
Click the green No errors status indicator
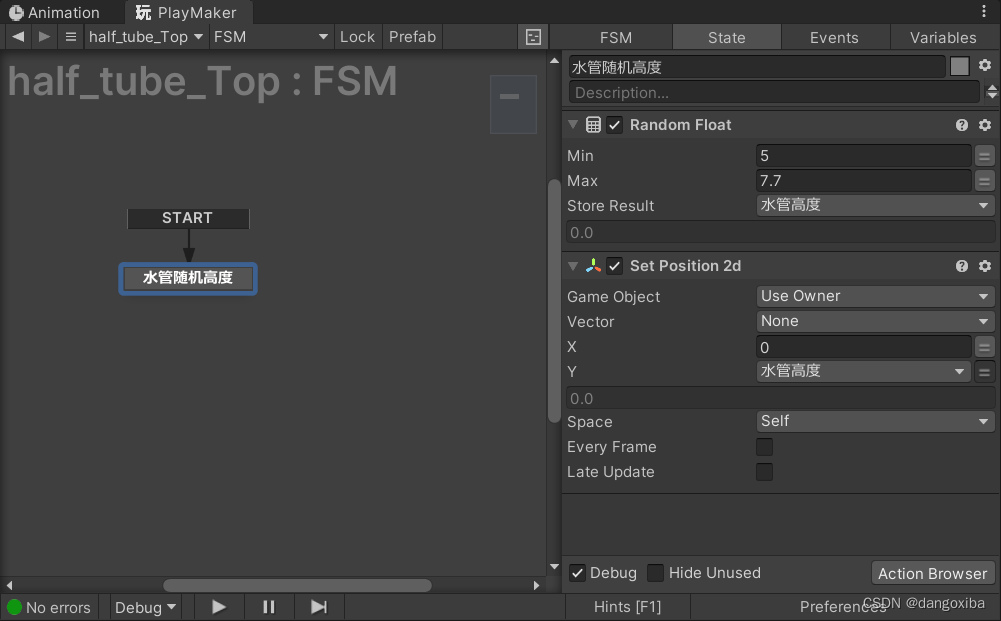click(x=14, y=607)
